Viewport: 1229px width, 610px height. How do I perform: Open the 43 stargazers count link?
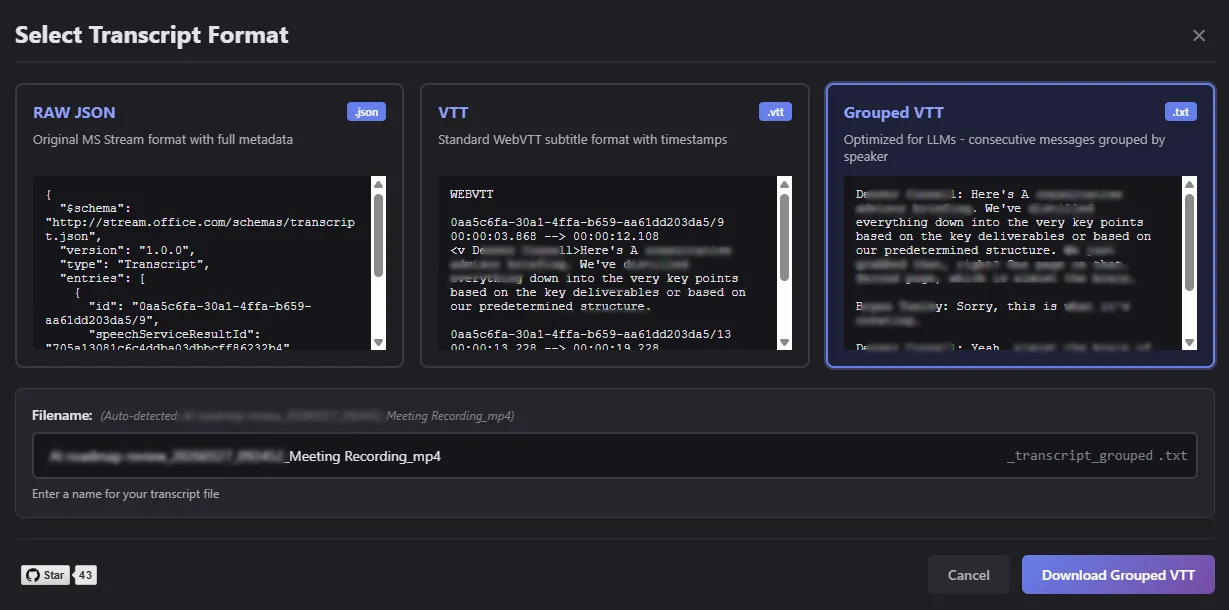click(x=86, y=575)
